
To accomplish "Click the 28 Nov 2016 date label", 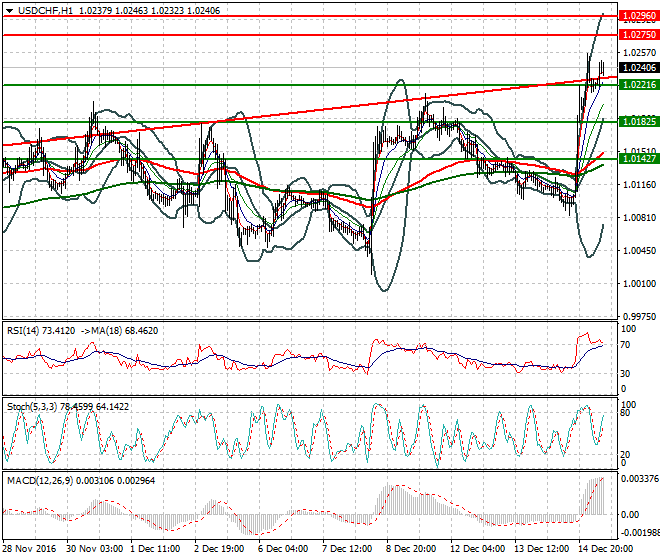I will click(29, 549).
